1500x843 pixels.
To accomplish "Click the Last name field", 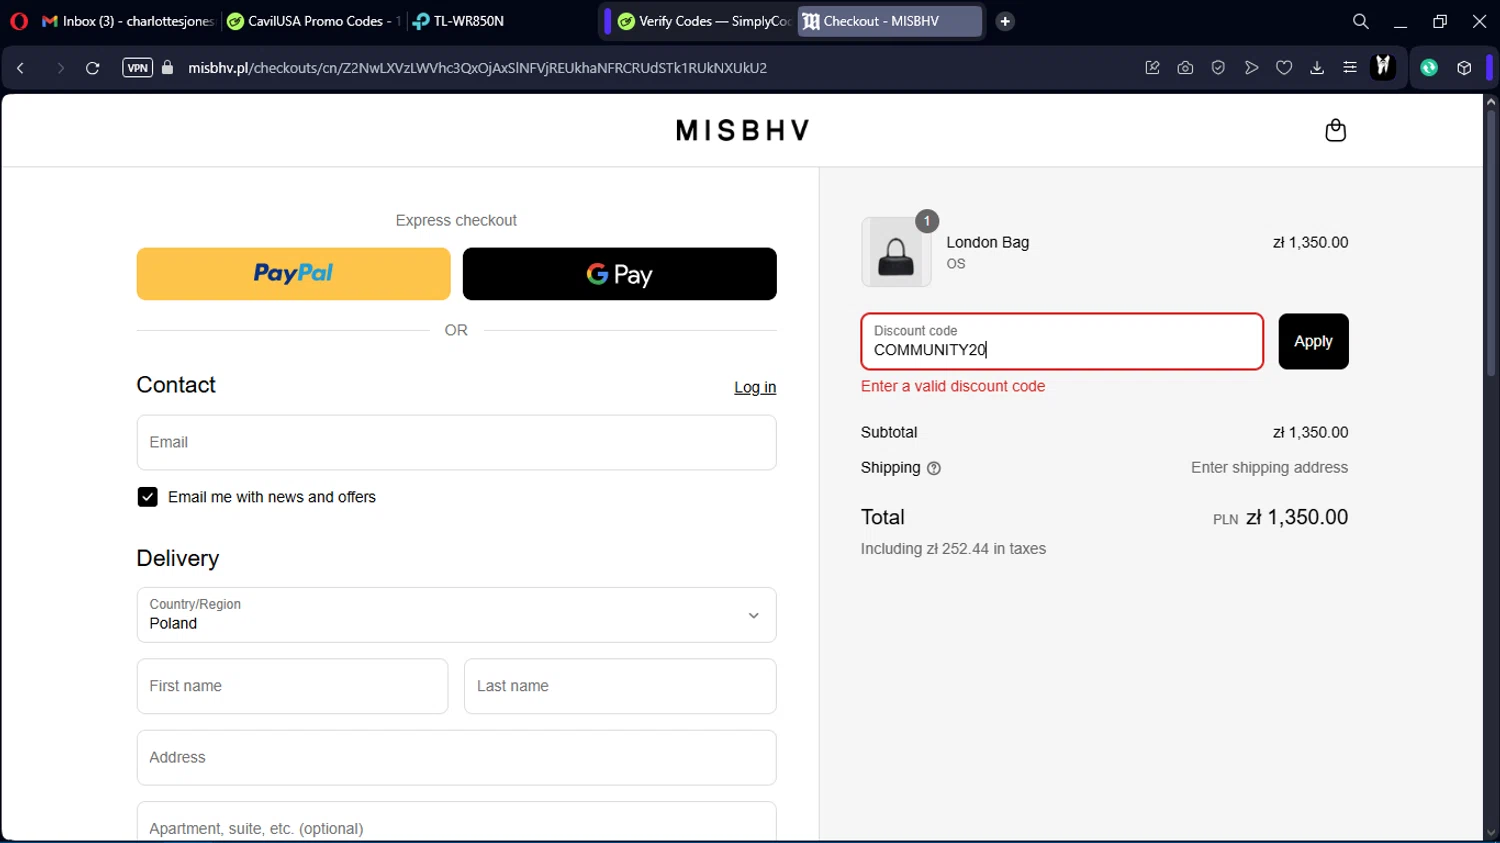I will pos(620,686).
